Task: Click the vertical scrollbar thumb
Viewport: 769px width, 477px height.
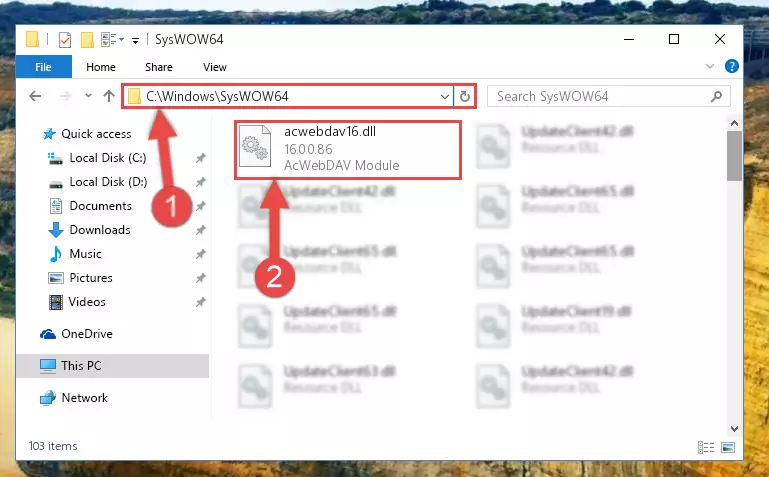Action: tap(734, 156)
